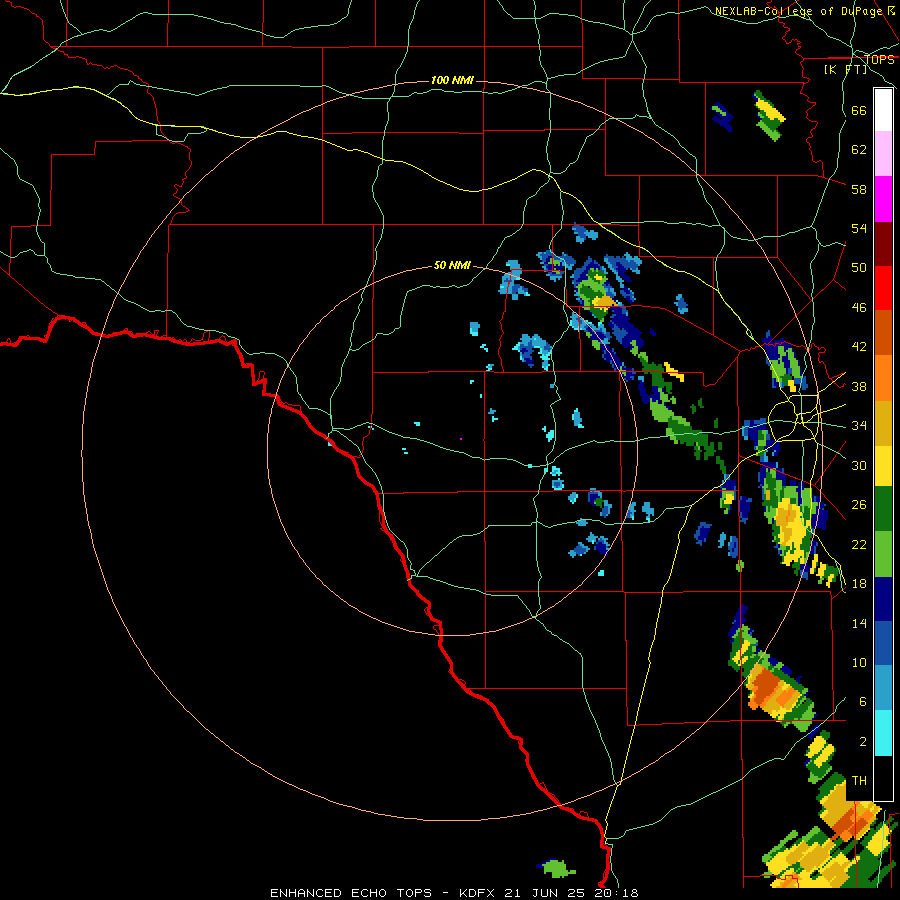
Task: Click the "[K FT]" units label
Action: pos(846,69)
